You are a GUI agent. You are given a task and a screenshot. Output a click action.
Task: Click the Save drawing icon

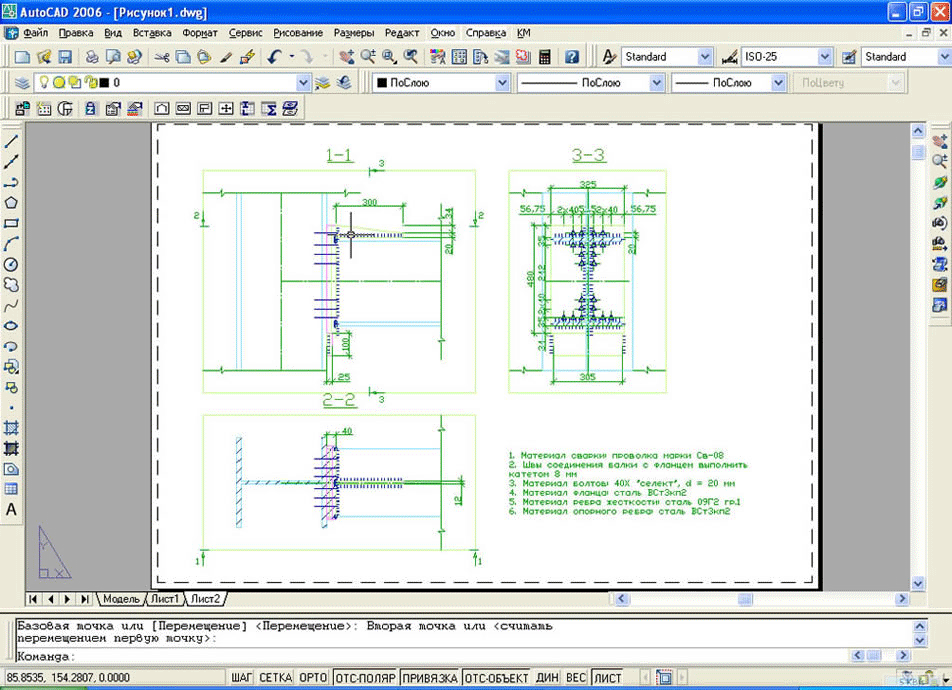point(65,57)
